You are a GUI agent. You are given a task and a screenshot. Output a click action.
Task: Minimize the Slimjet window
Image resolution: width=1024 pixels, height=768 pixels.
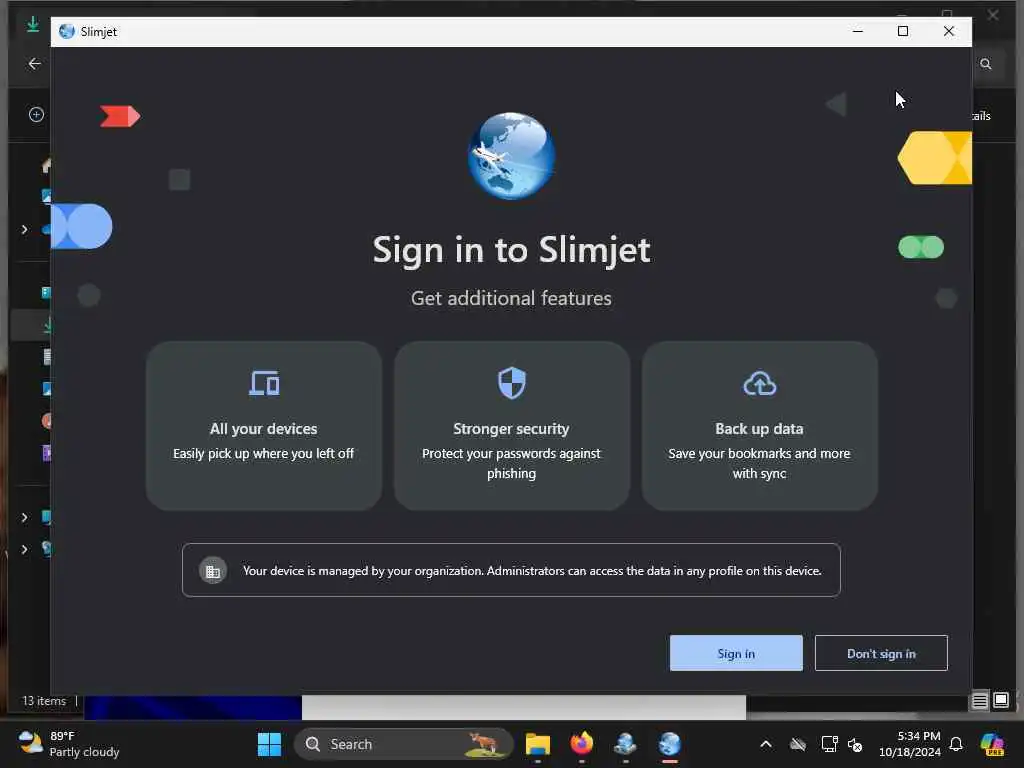(x=858, y=31)
